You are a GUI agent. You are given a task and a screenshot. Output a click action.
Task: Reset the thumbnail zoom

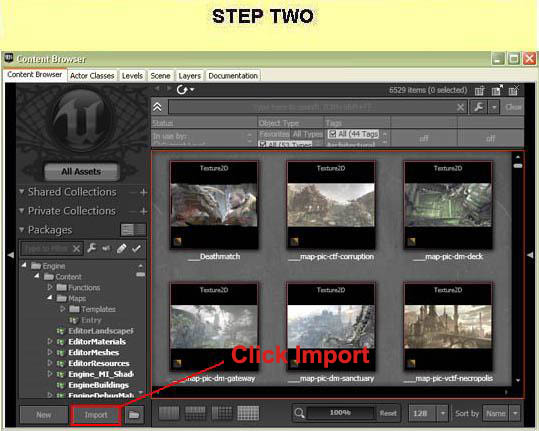(x=388, y=413)
